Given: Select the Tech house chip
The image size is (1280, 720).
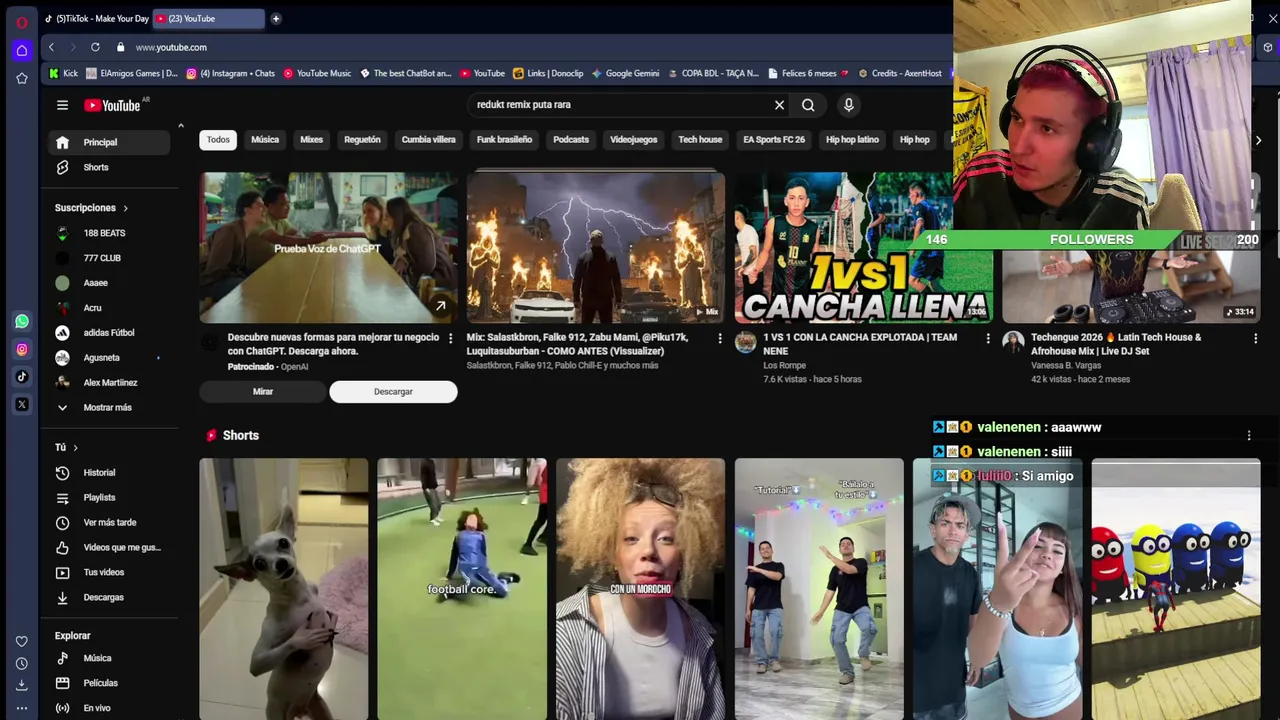Looking at the screenshot, I should tap(700, 140).
